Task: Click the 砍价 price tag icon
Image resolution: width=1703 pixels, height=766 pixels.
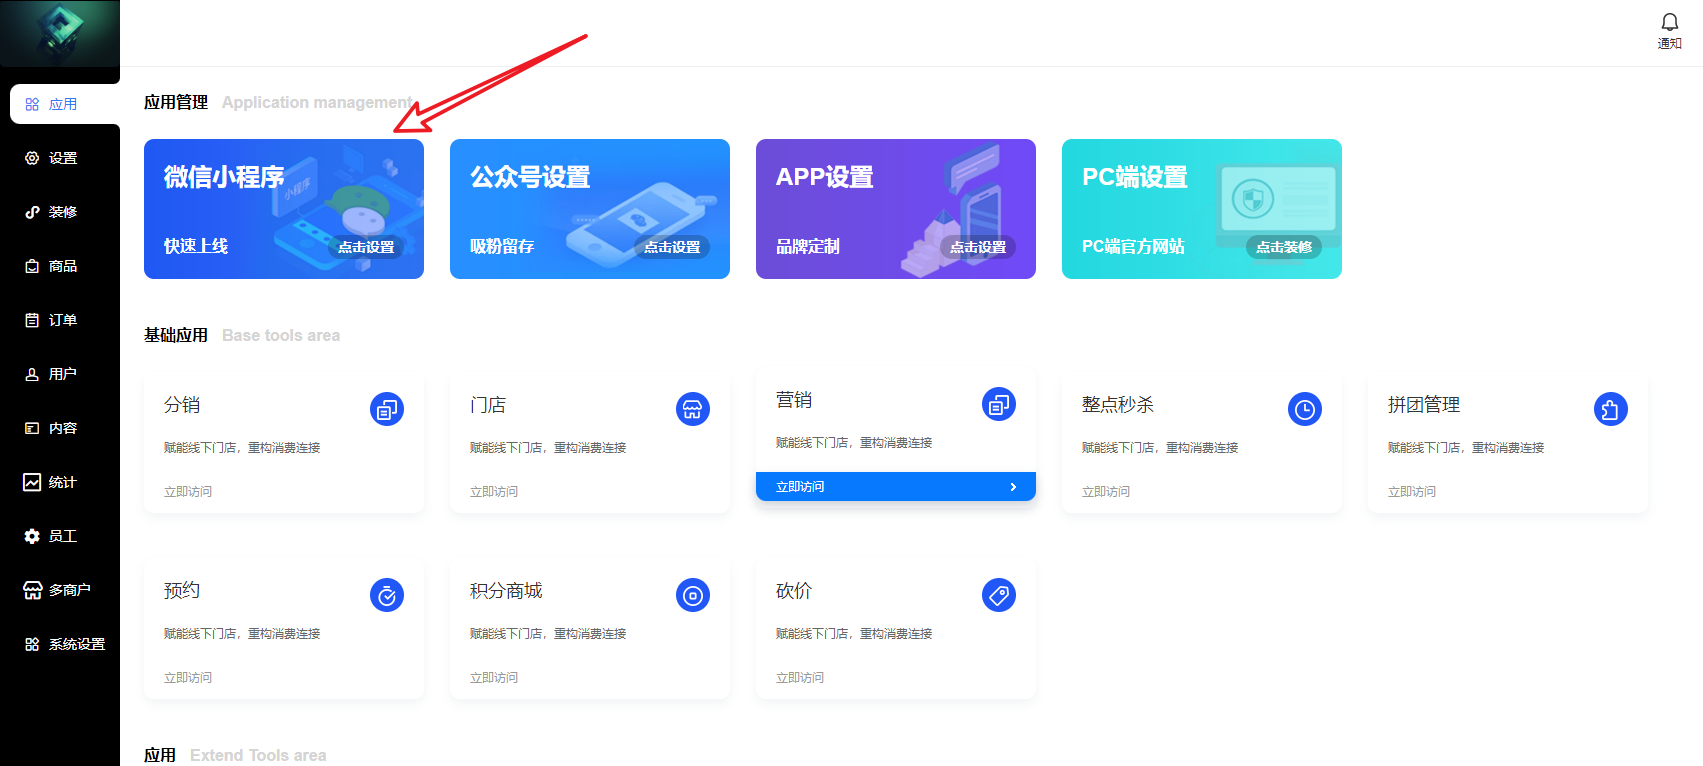Action: point(999,595)
